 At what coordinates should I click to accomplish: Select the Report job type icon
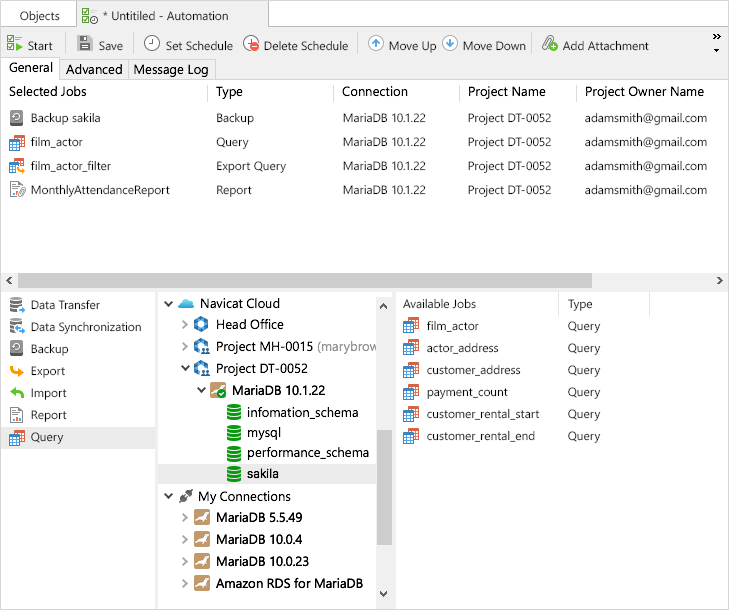point(16,415)
